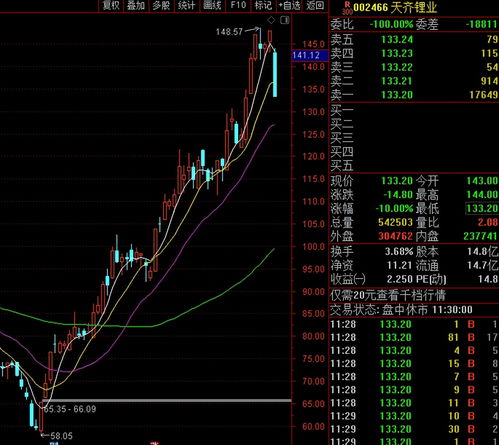This screenshot has width=499, height=445.
Task: Click the R 300 badge beside stock code
Action: [x=348, y=7]
